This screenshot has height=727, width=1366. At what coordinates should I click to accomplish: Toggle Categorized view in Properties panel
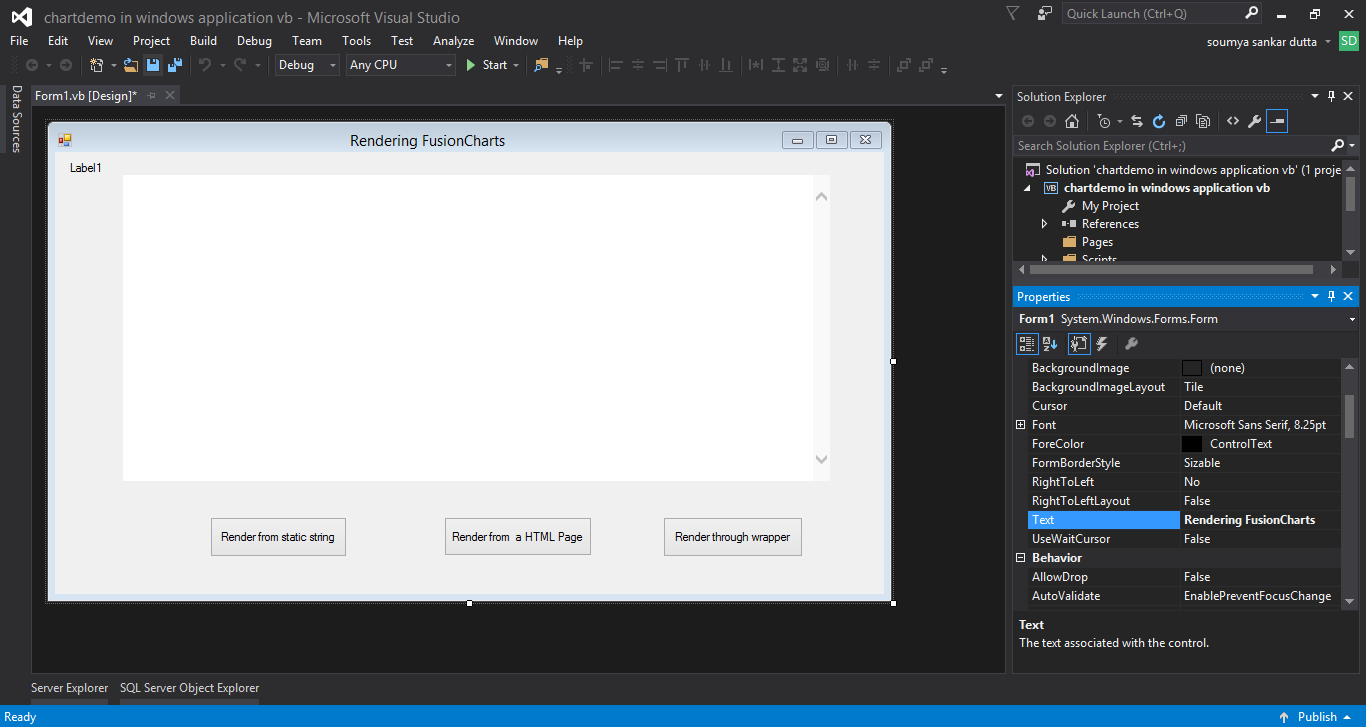coord(1027,344)
